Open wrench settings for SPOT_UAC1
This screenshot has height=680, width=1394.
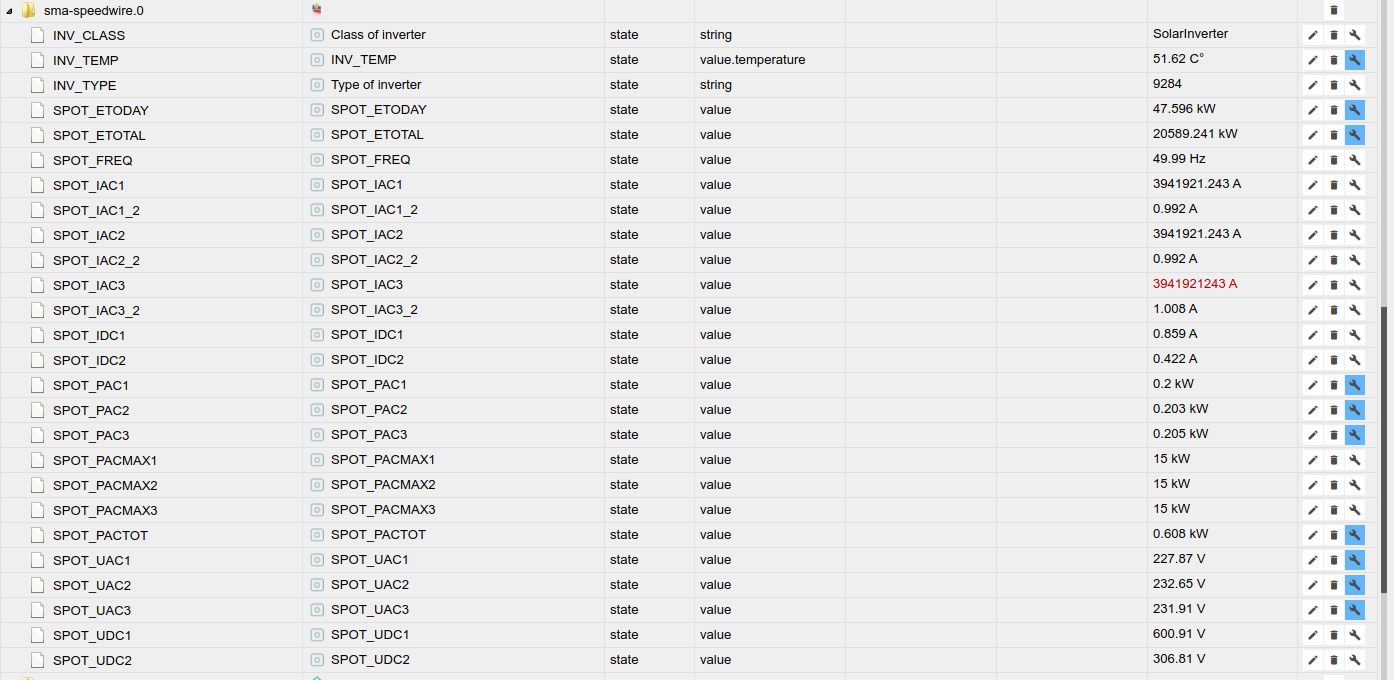point(1355,560)
